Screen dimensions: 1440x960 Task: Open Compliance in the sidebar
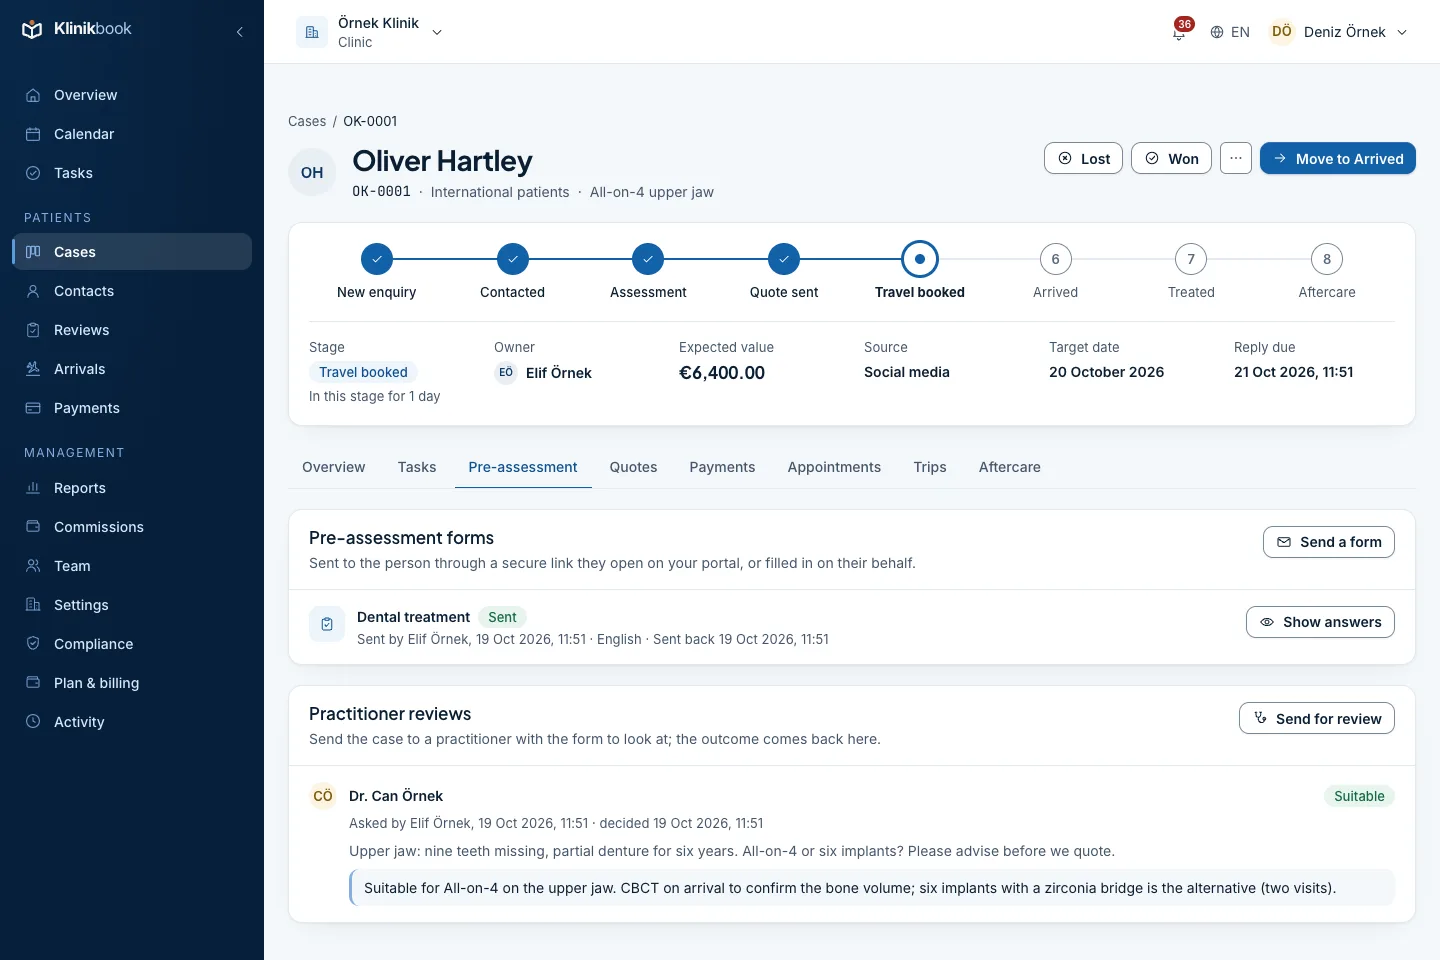click(132, 644)
